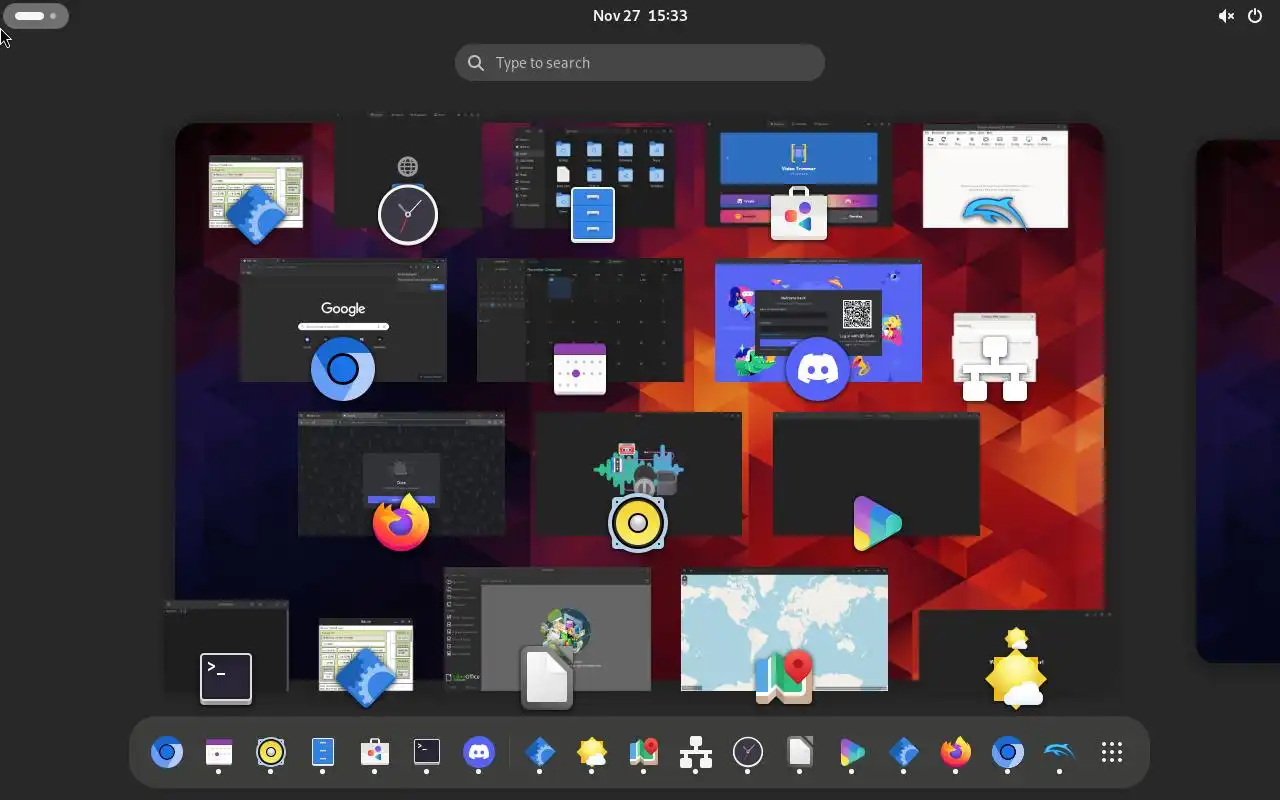Open the Clocks icon in the dock
1280x800 pixels.
pos(748,752)
